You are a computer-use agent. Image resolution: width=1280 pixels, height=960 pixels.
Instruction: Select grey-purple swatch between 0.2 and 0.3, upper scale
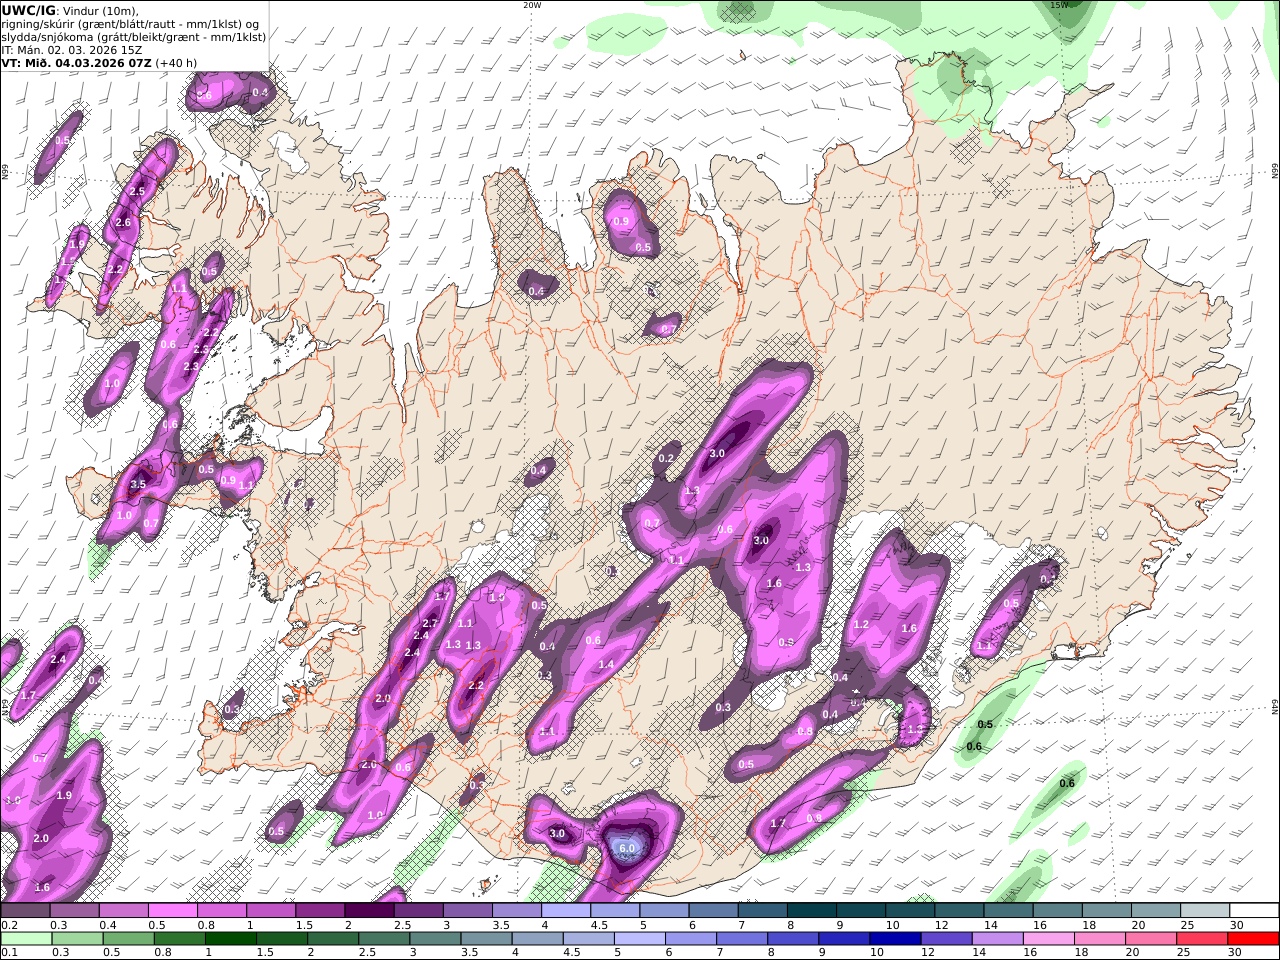tap(25, 911)
